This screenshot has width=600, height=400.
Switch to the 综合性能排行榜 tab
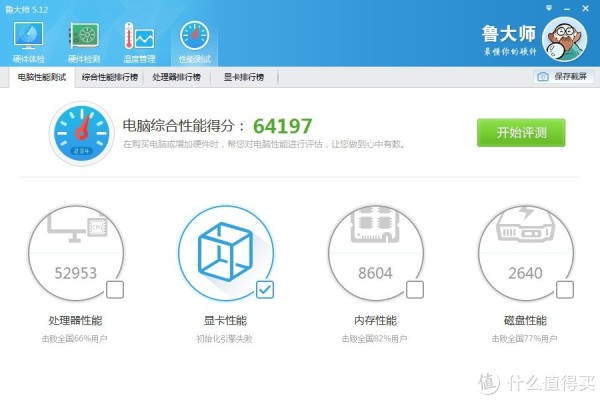tap(109, 77)
